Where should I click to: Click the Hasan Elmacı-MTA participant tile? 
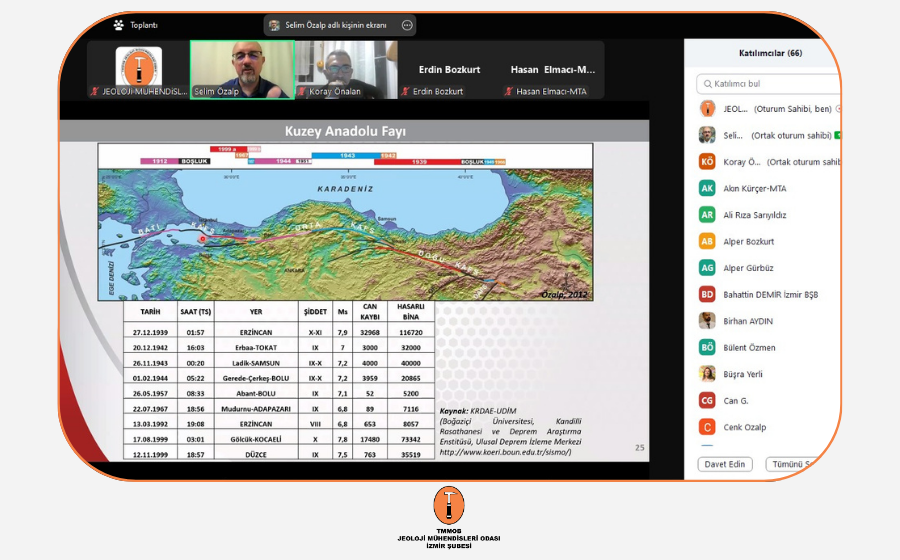pos(553,70)
